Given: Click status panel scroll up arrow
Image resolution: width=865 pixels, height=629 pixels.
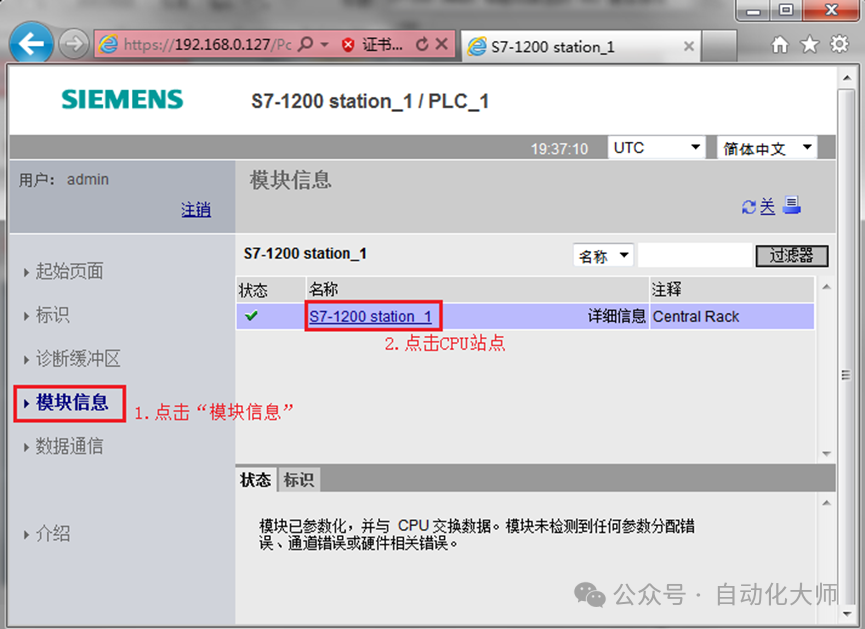Looking at the screenshot, I should (826, 503).
